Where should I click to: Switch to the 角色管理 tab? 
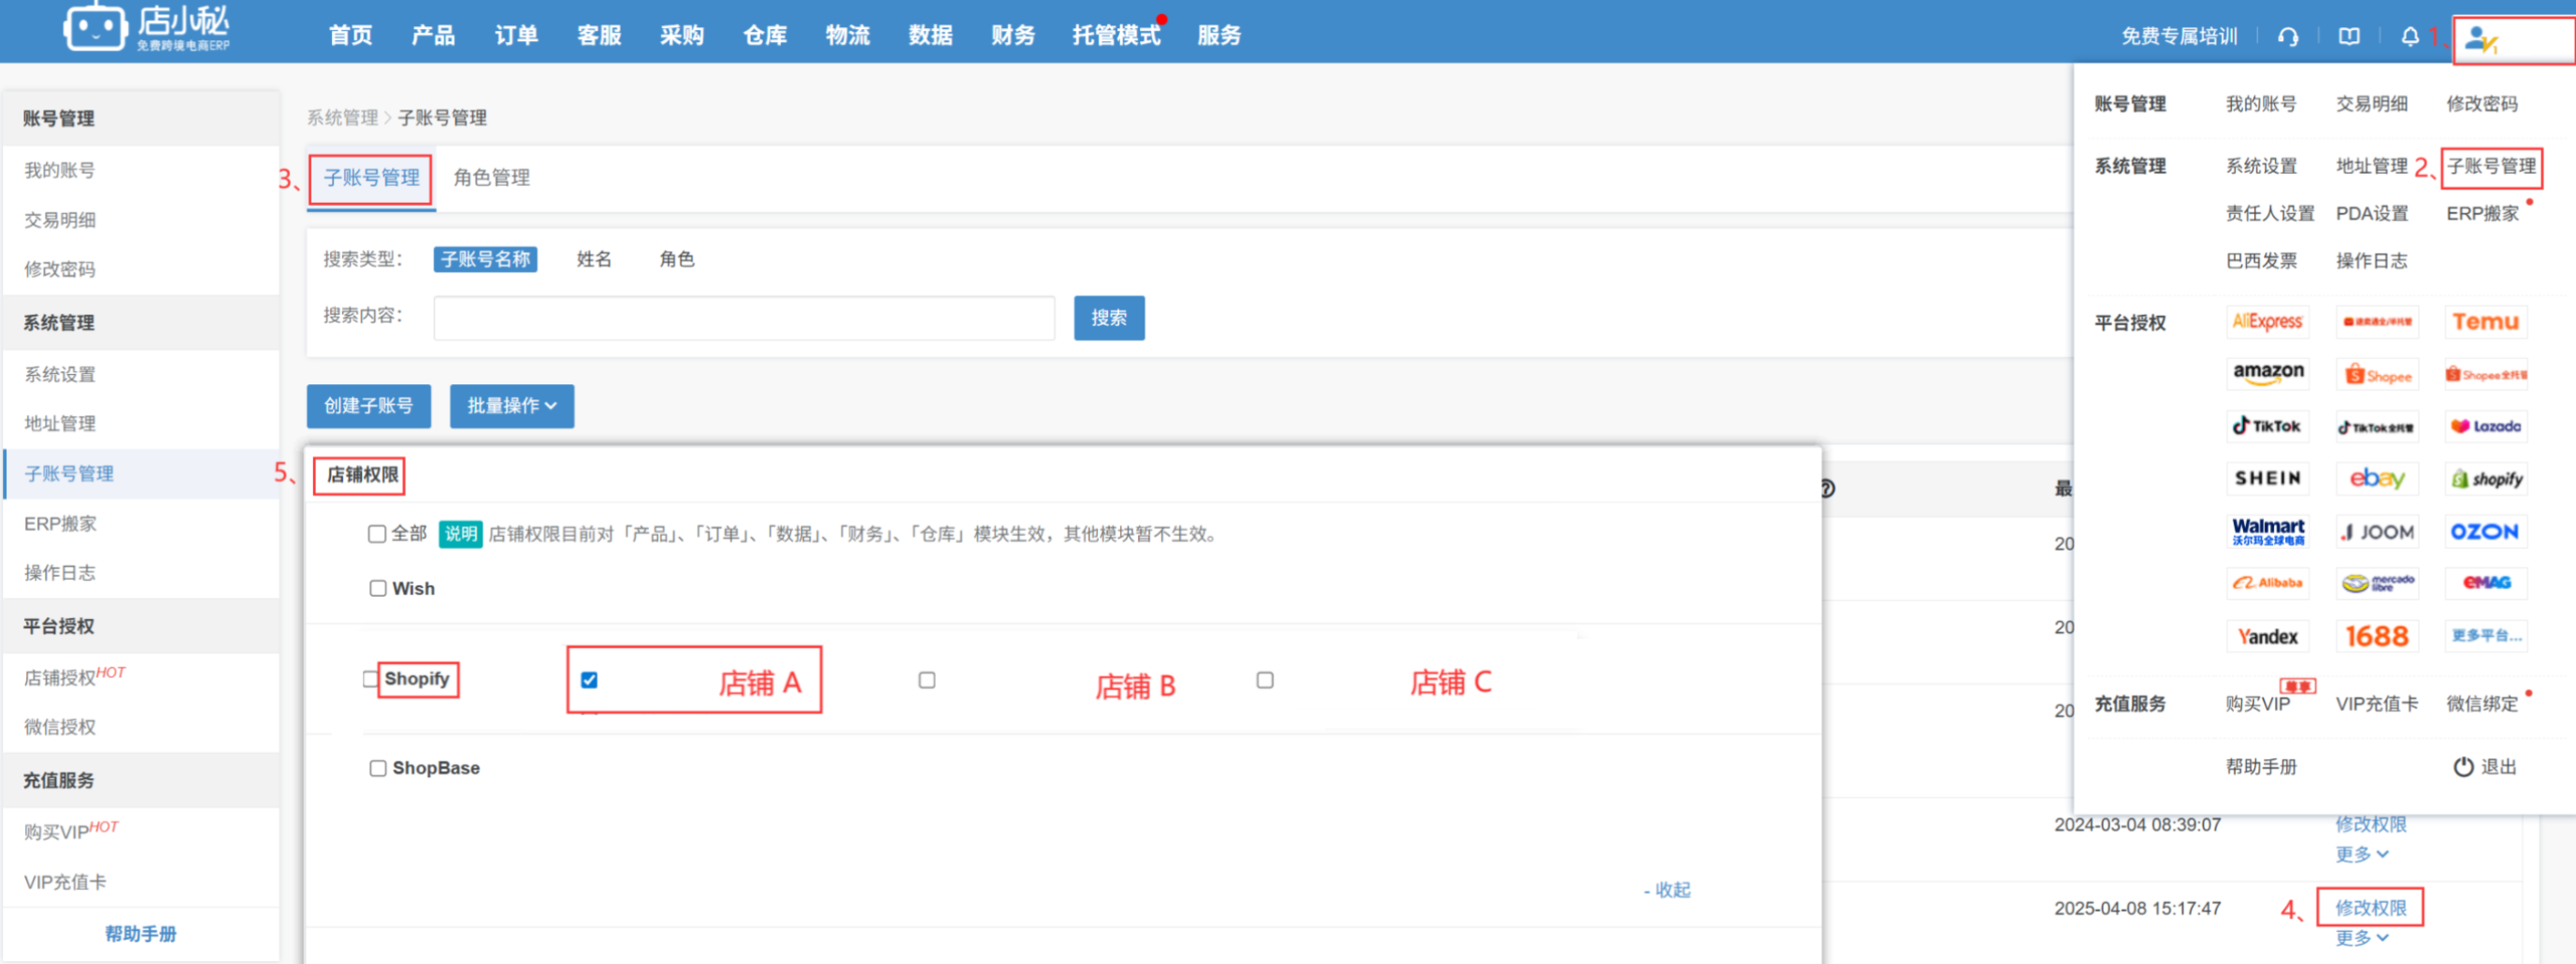click(491, 178)
